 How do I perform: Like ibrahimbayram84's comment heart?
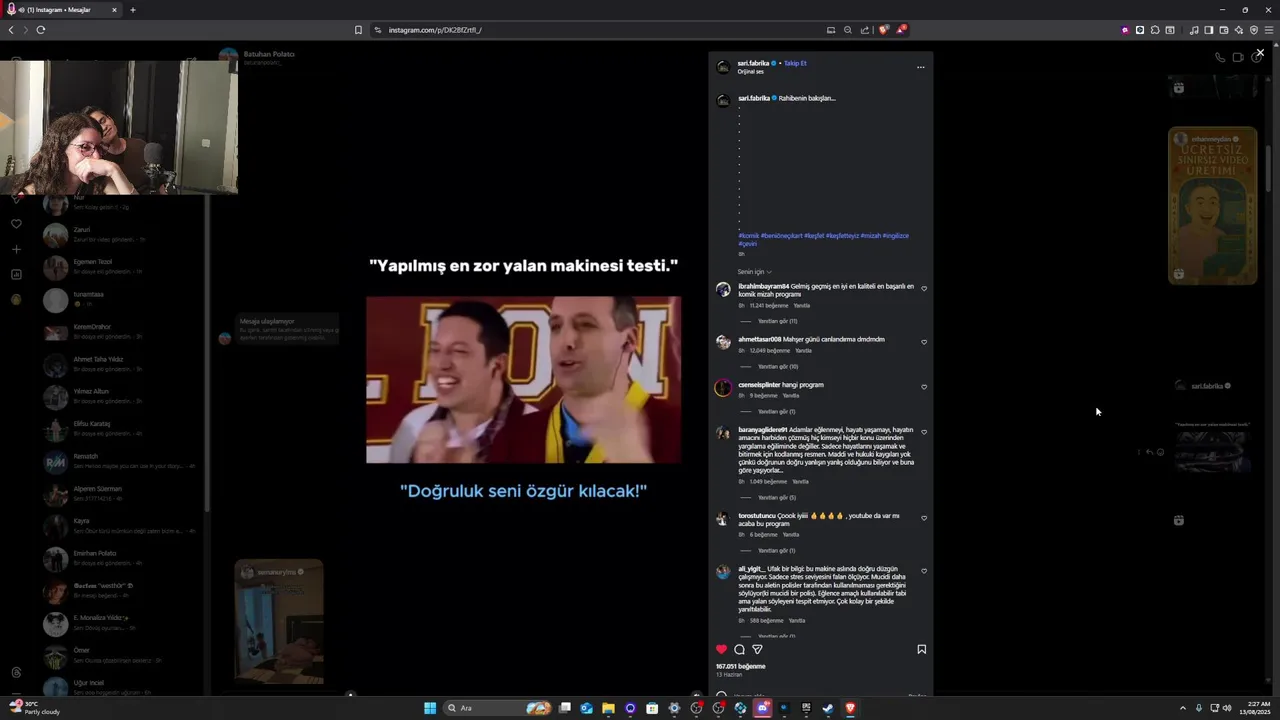[x=924, y=288]
